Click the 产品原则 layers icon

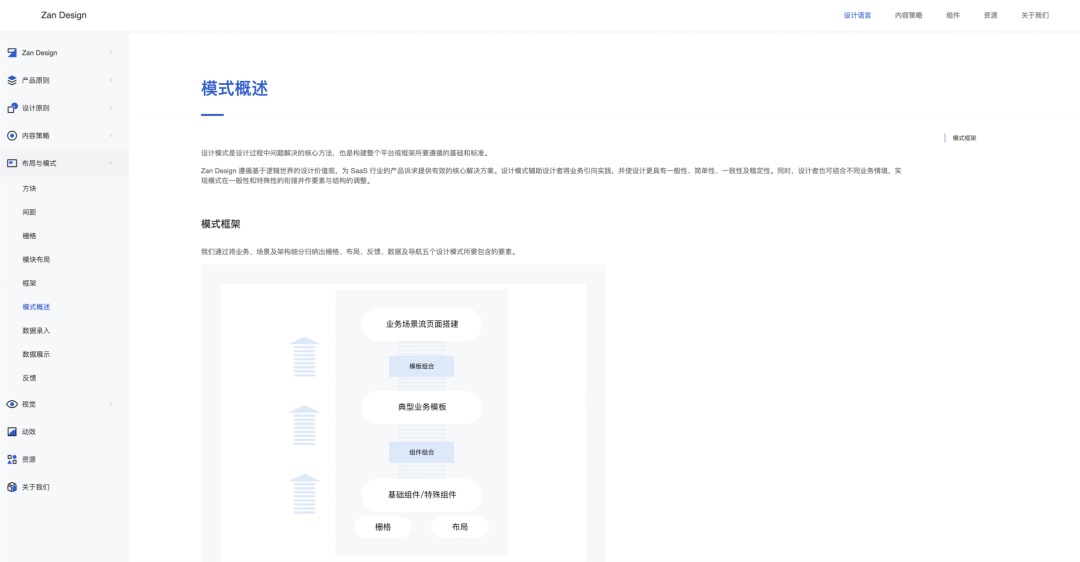[12, 80]
